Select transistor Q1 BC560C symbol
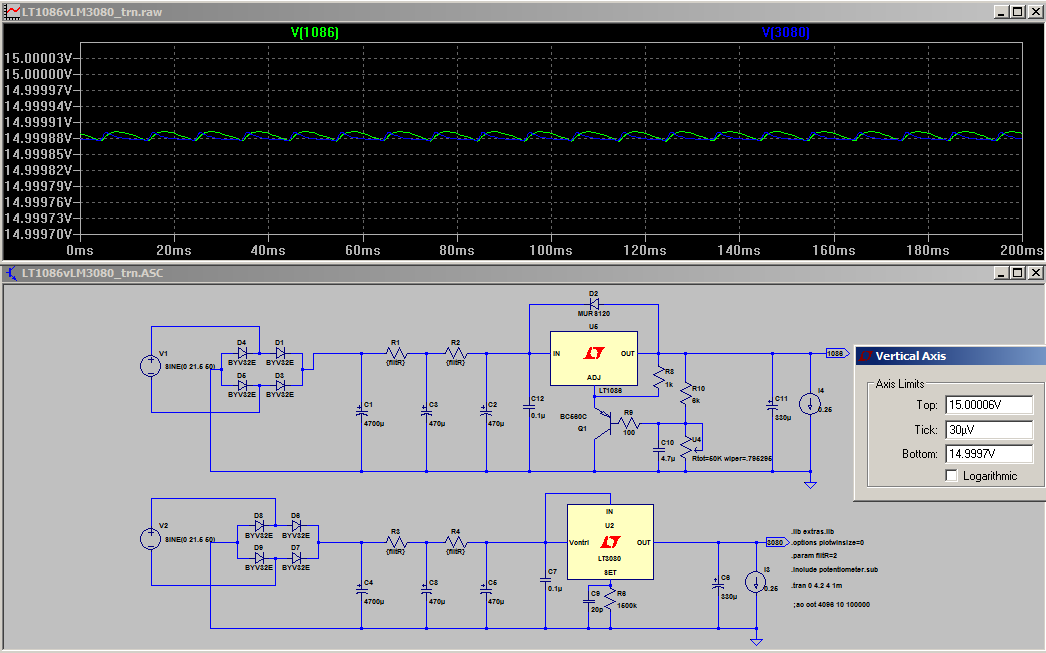This screenshot has height=653, width=1046. [602, 421]
